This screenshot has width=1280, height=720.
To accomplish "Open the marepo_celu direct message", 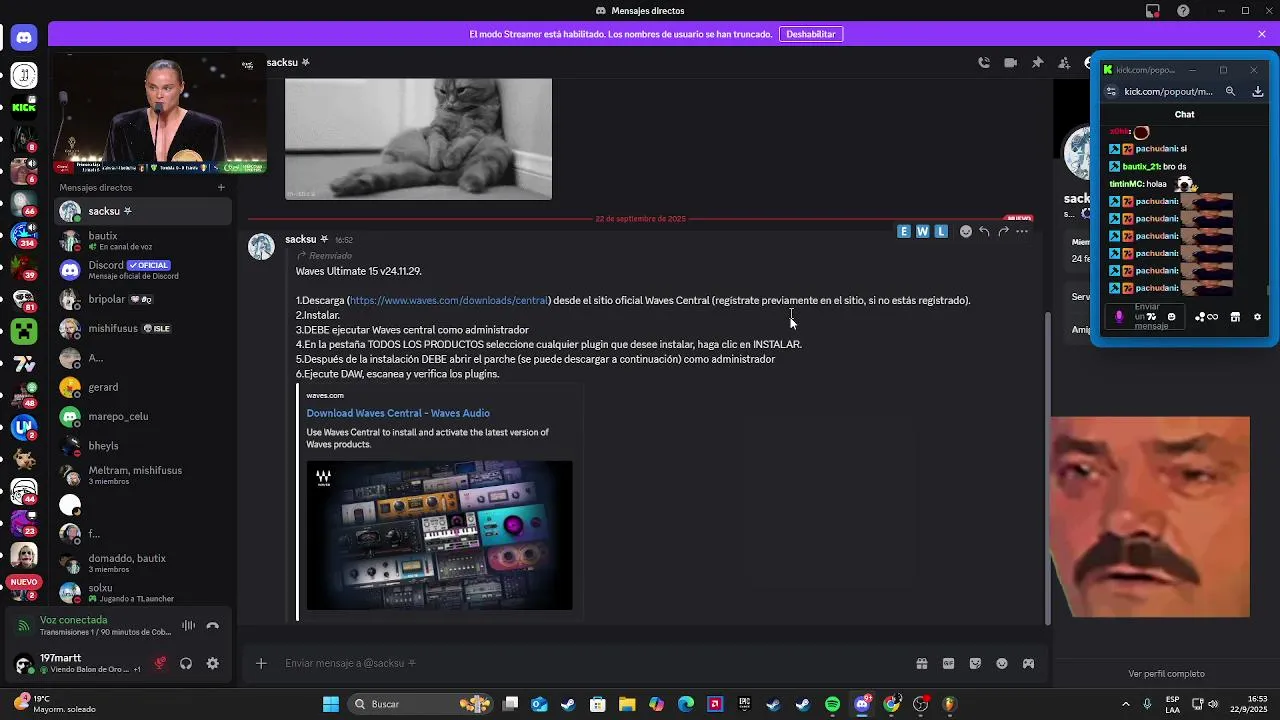I will [144, 416].
